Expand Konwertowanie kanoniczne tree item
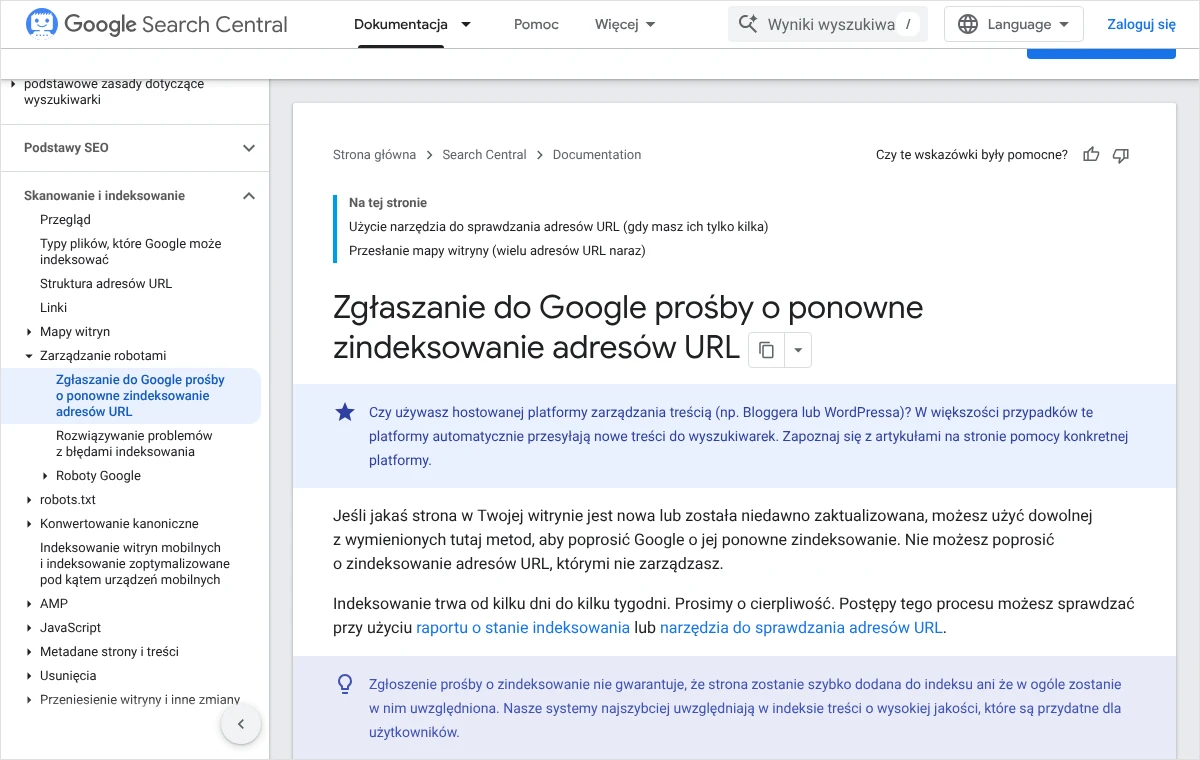This screenshot has height=760, width=1200. coord(29,524)
